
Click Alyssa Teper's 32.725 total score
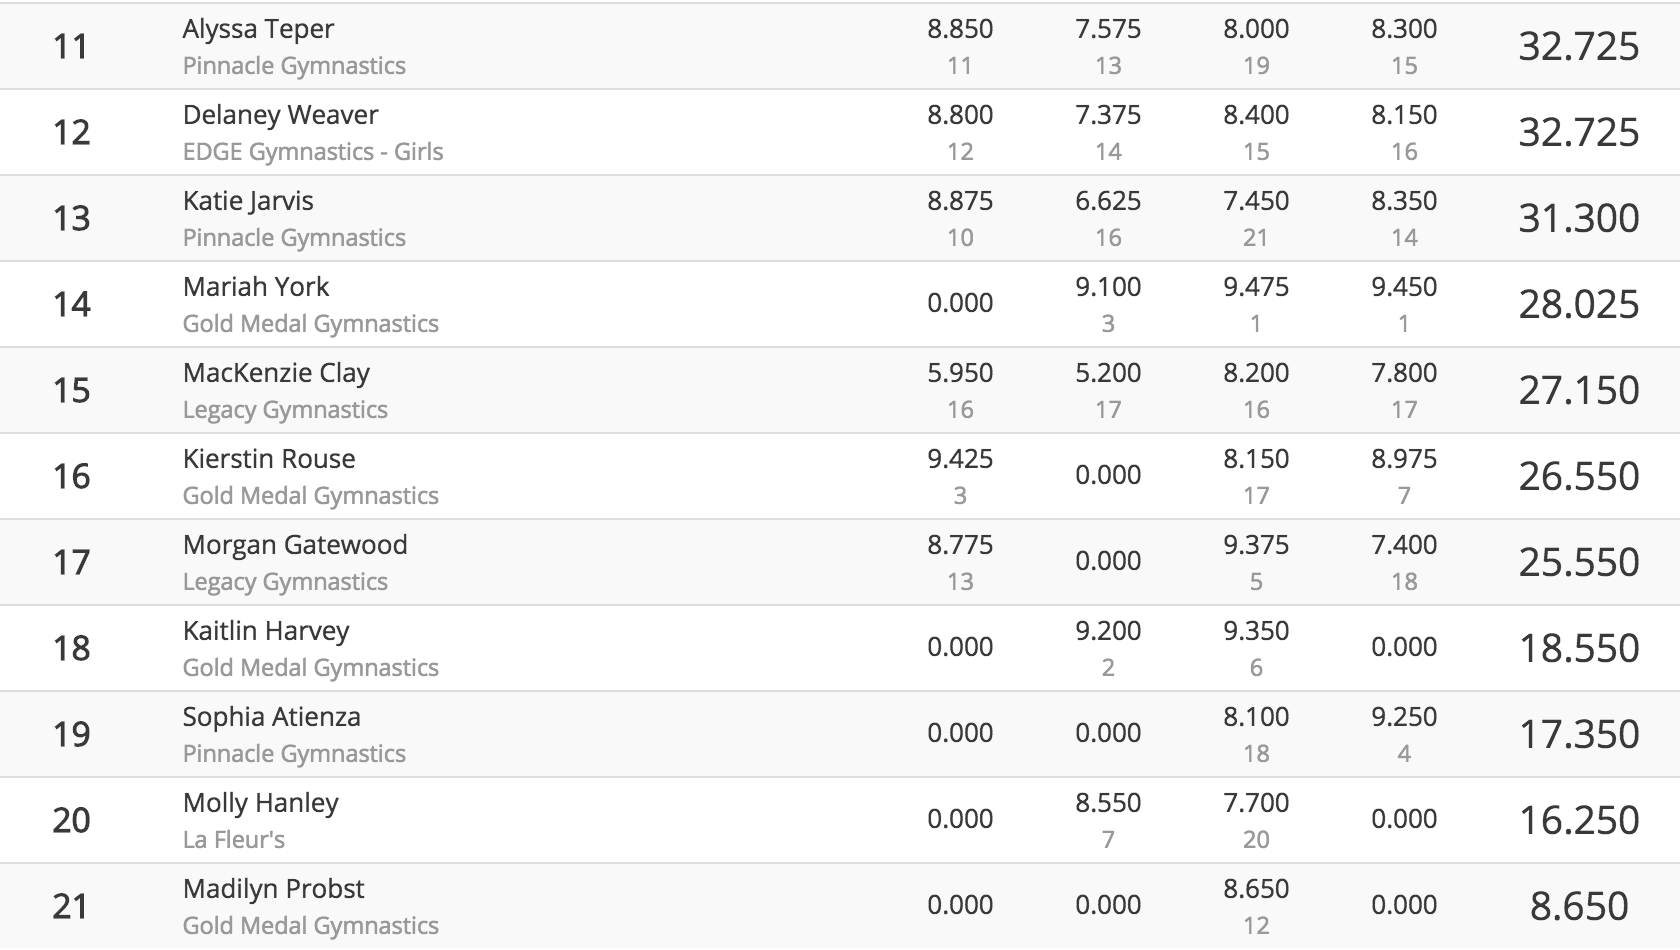tap(1579, 46)
